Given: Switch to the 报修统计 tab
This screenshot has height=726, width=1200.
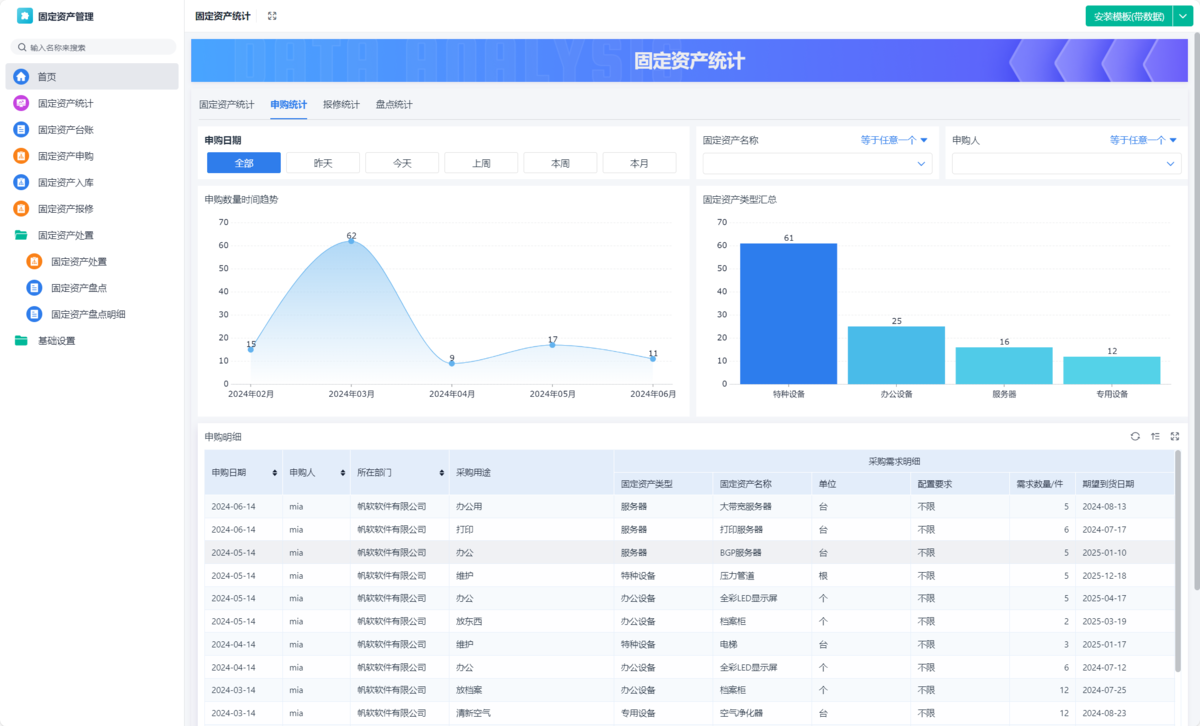Looking at the screenshot, I should click(x=341, y=105).
